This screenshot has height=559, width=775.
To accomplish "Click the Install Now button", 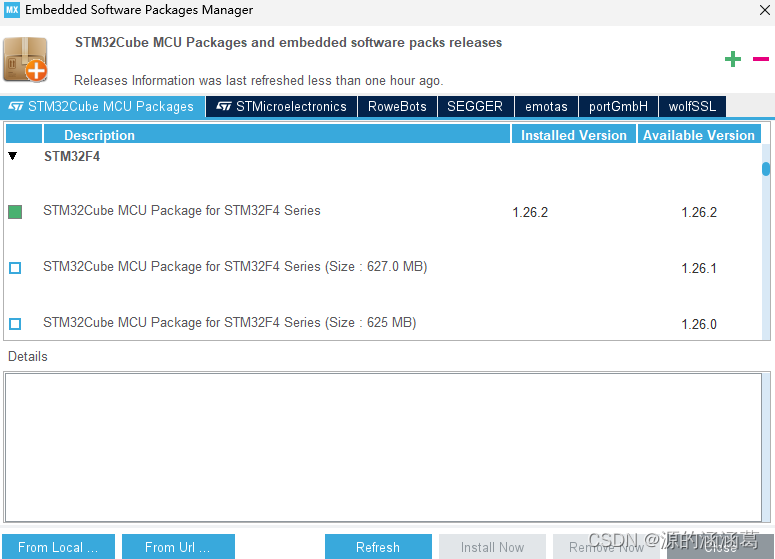I will (492, 547).
